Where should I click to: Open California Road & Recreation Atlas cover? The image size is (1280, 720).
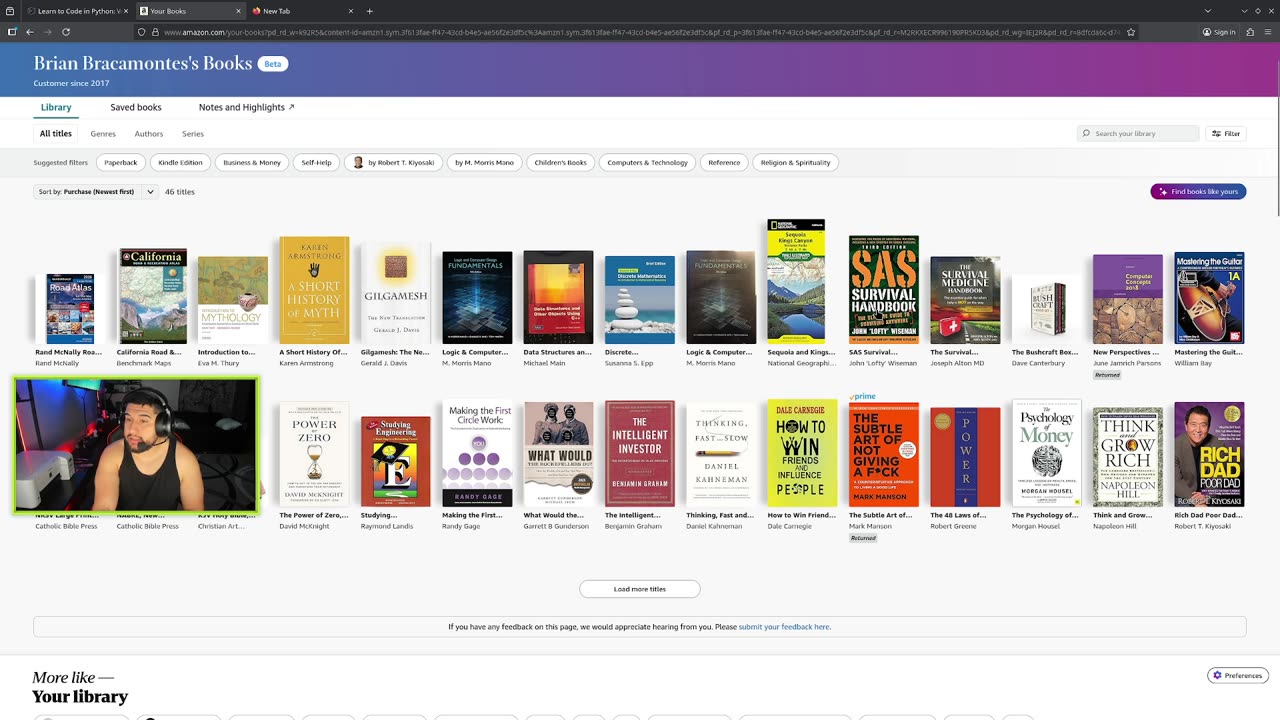pyautogui.click(x=152, y=296)
